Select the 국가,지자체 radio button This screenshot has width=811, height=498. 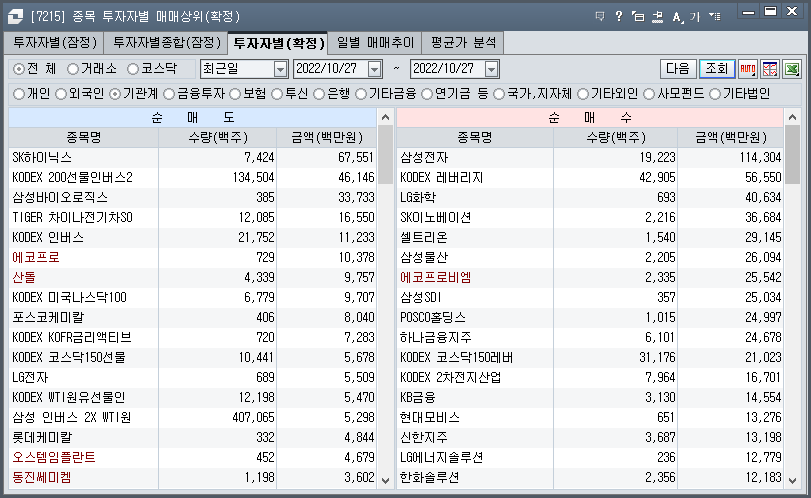[499, 94]
